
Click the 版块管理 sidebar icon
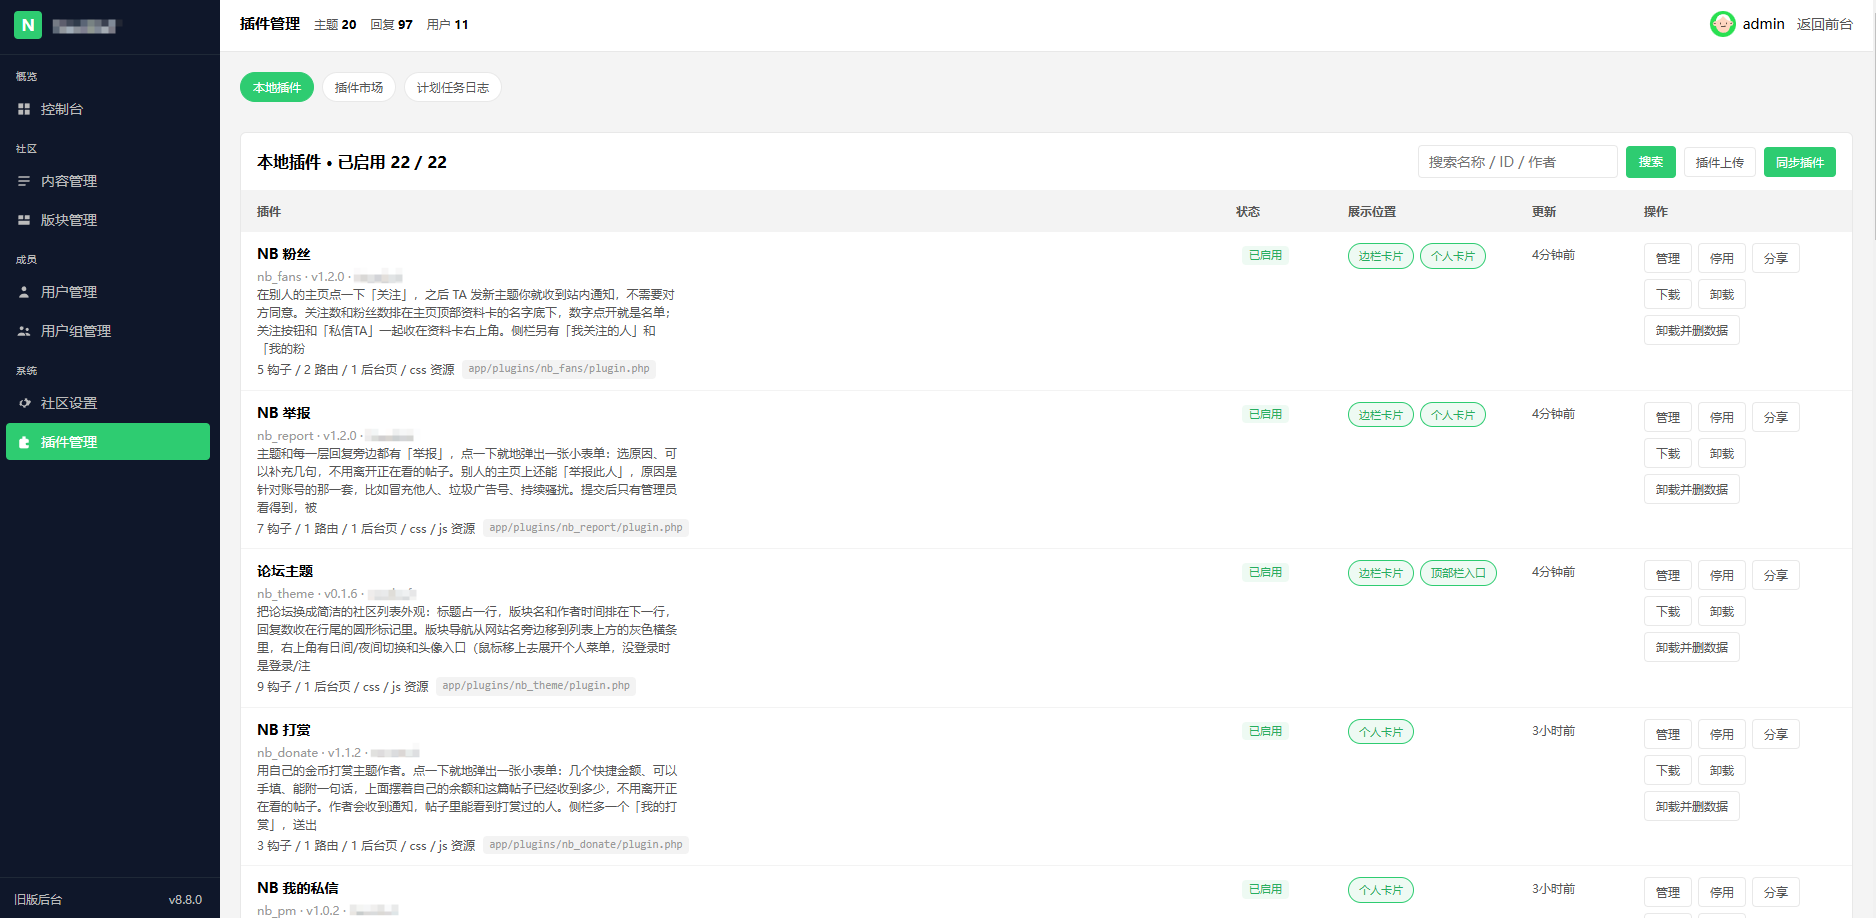coord(24,220)
